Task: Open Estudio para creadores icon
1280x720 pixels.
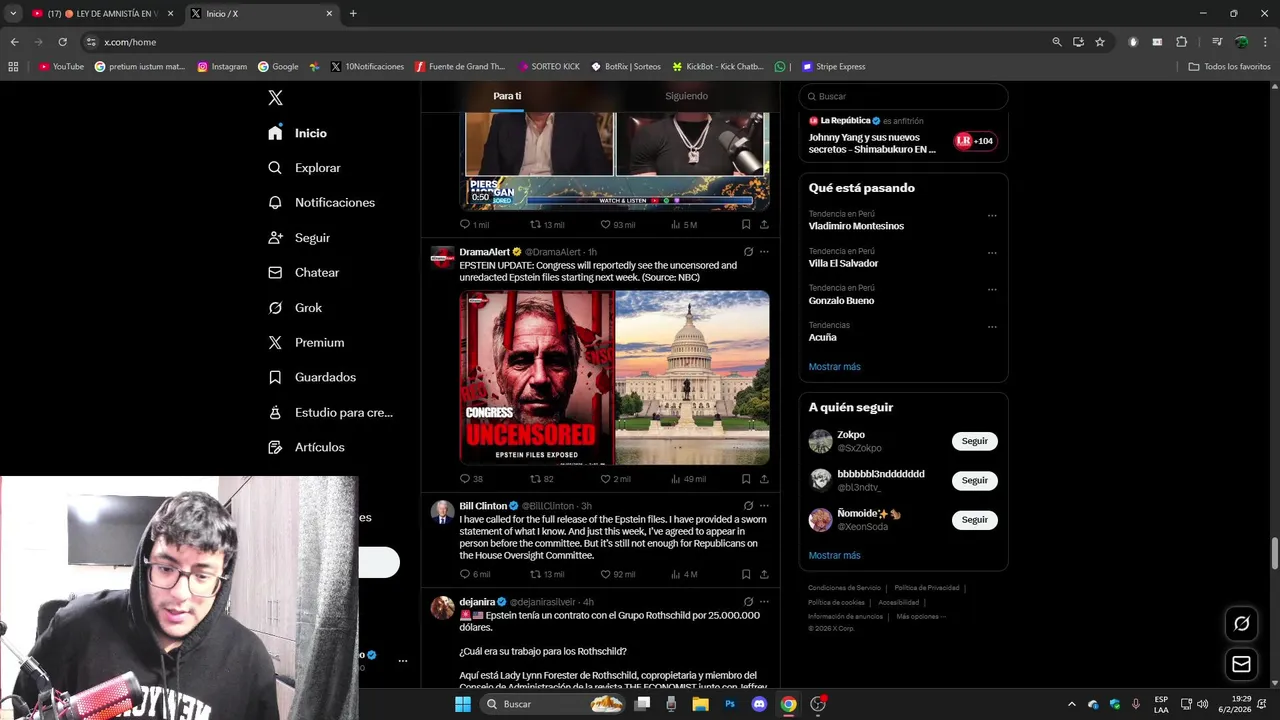Action: [275, 412]
